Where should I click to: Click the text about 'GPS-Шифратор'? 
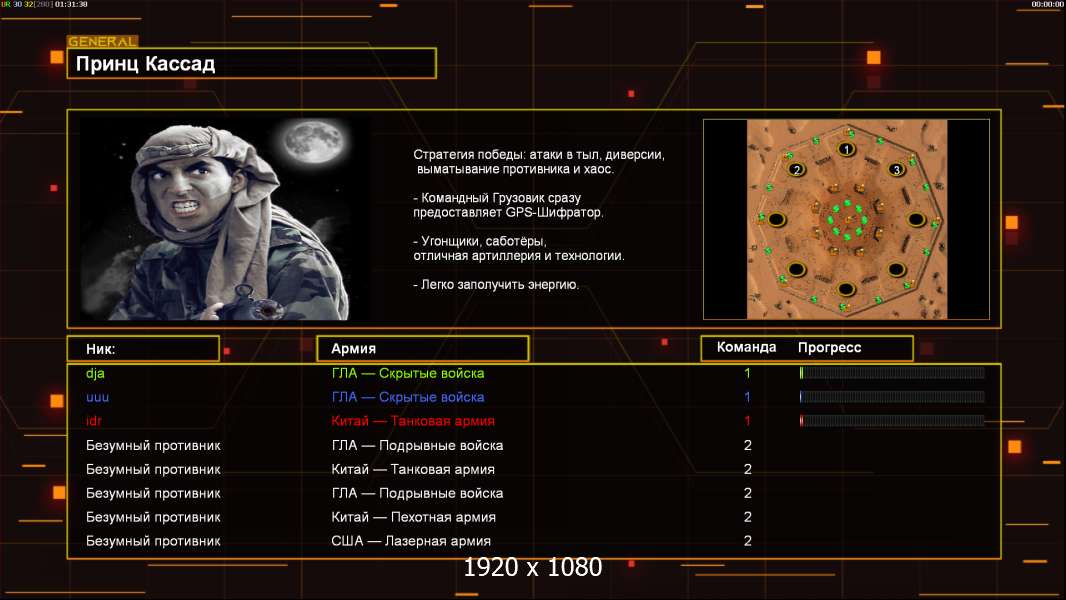[x=508, y=205]
